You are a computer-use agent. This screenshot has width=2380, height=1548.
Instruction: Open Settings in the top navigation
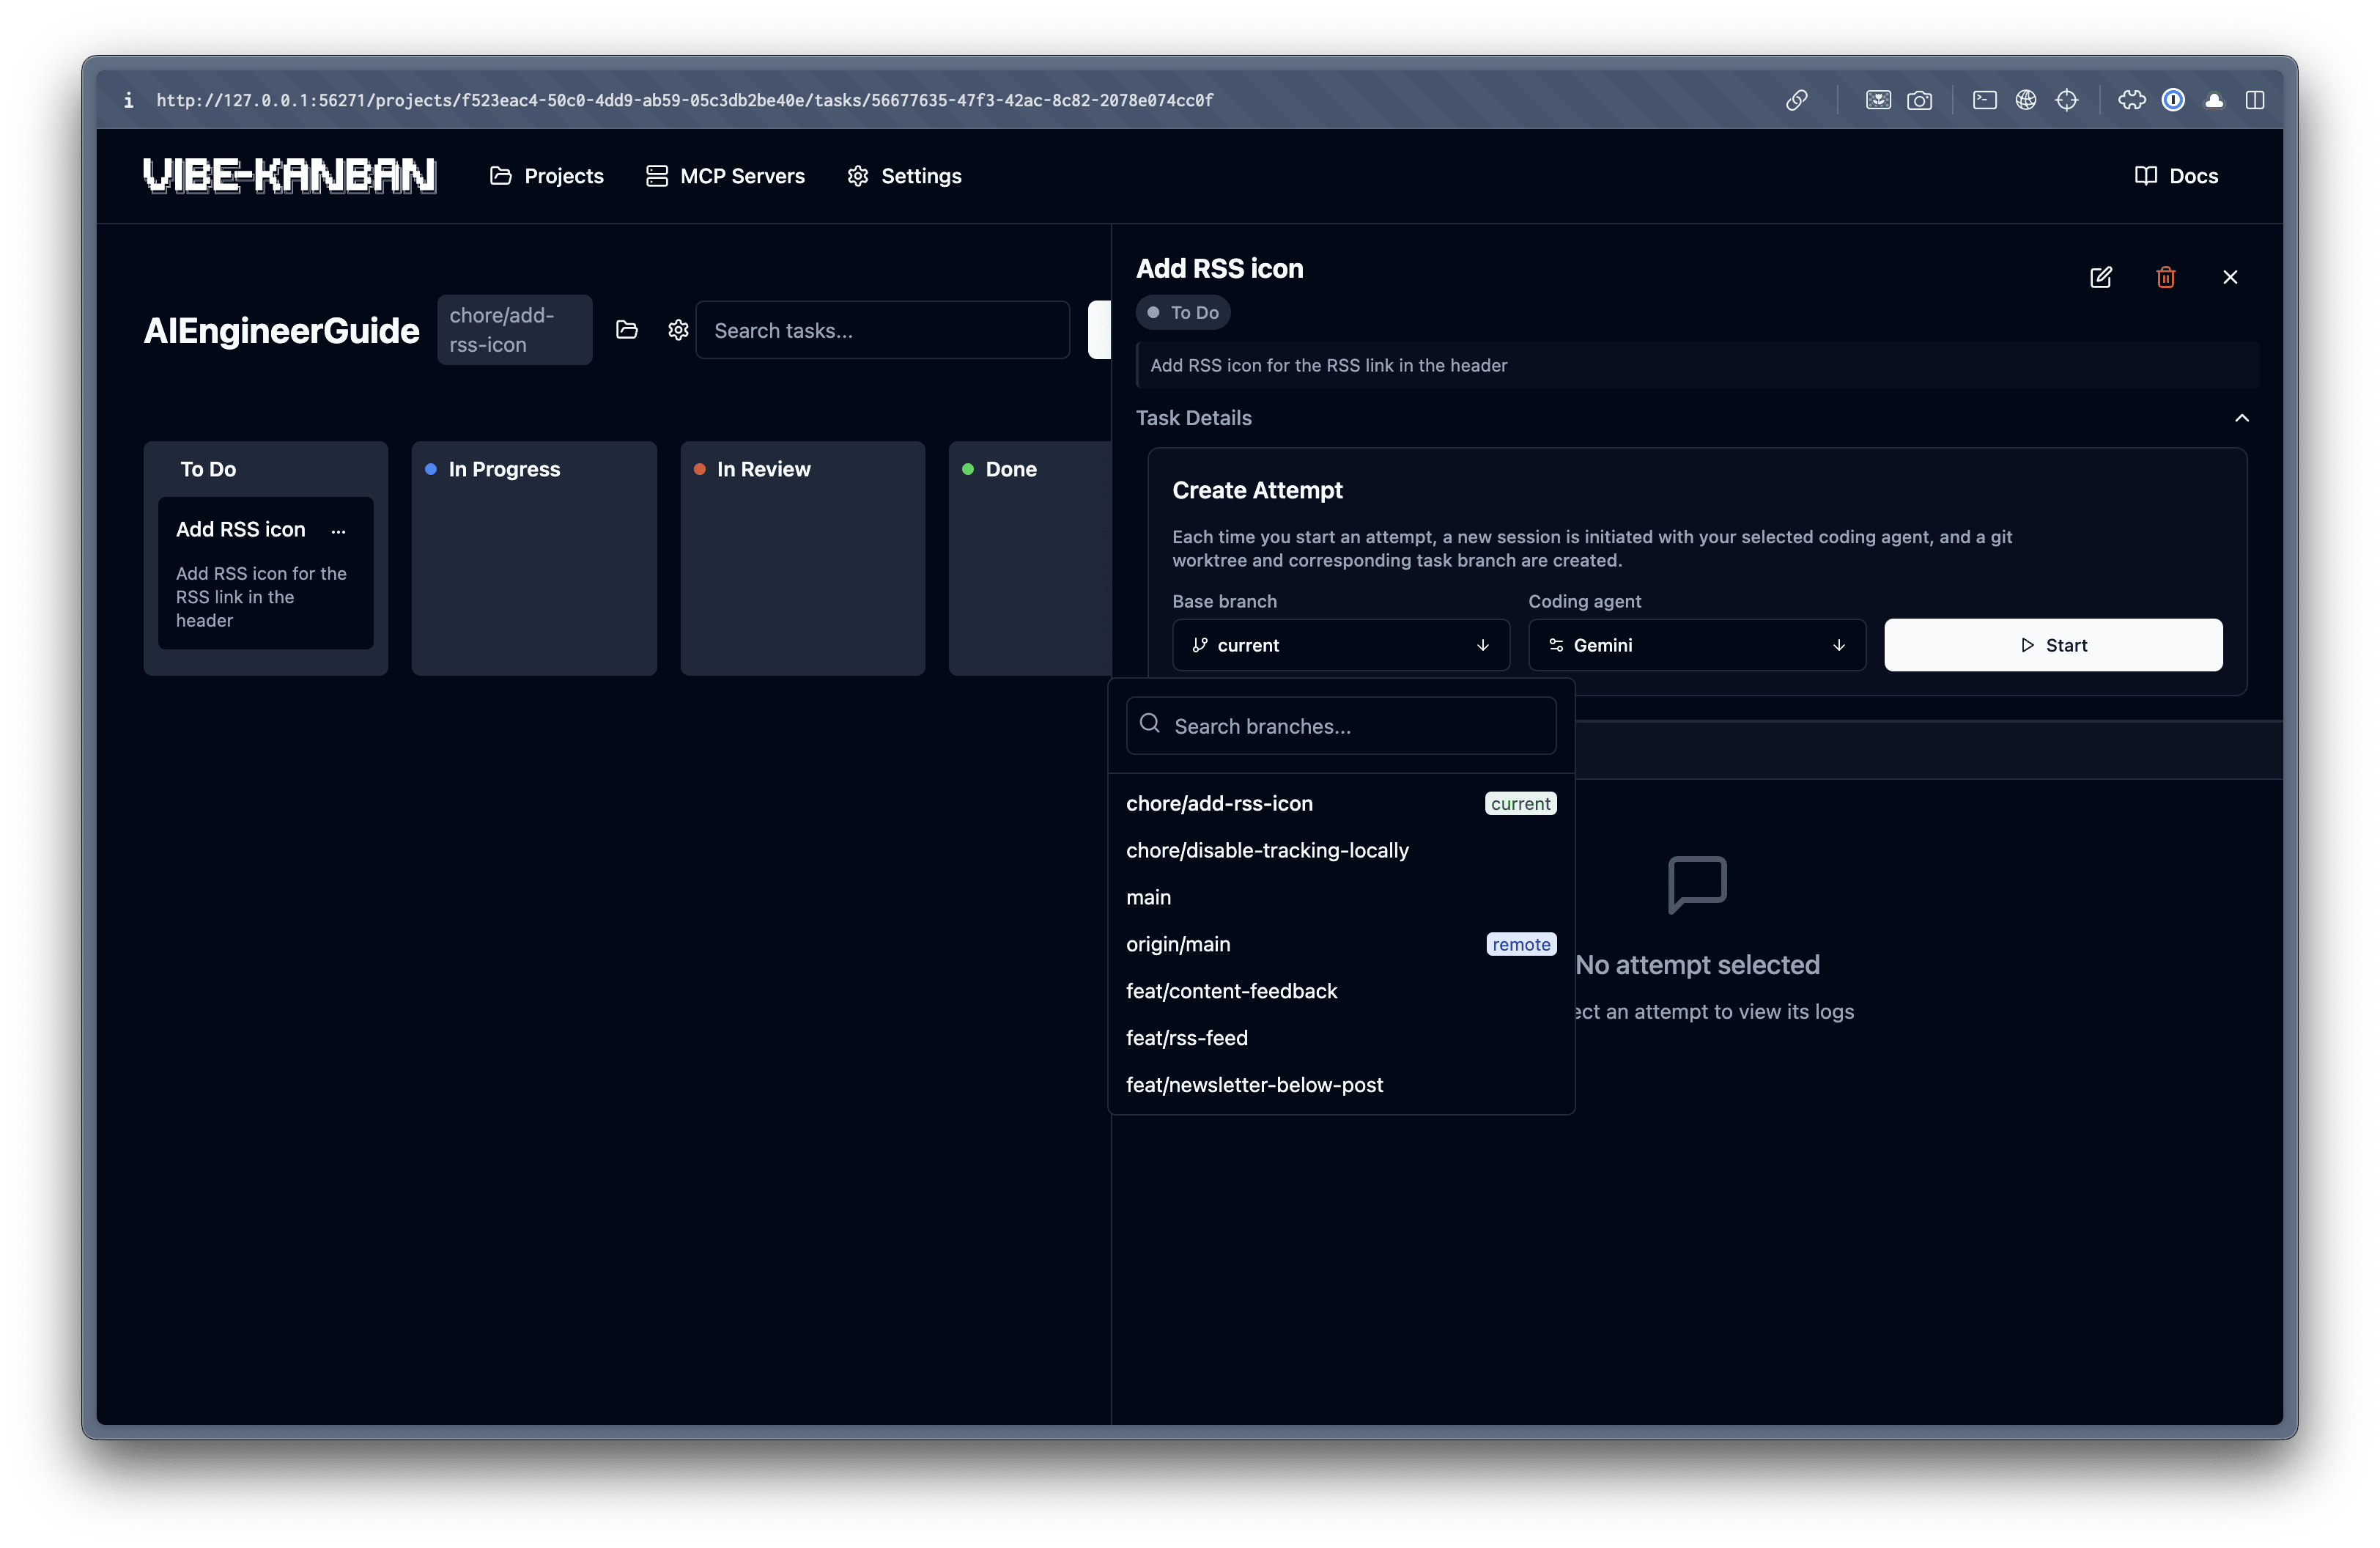tap(904, 176)
